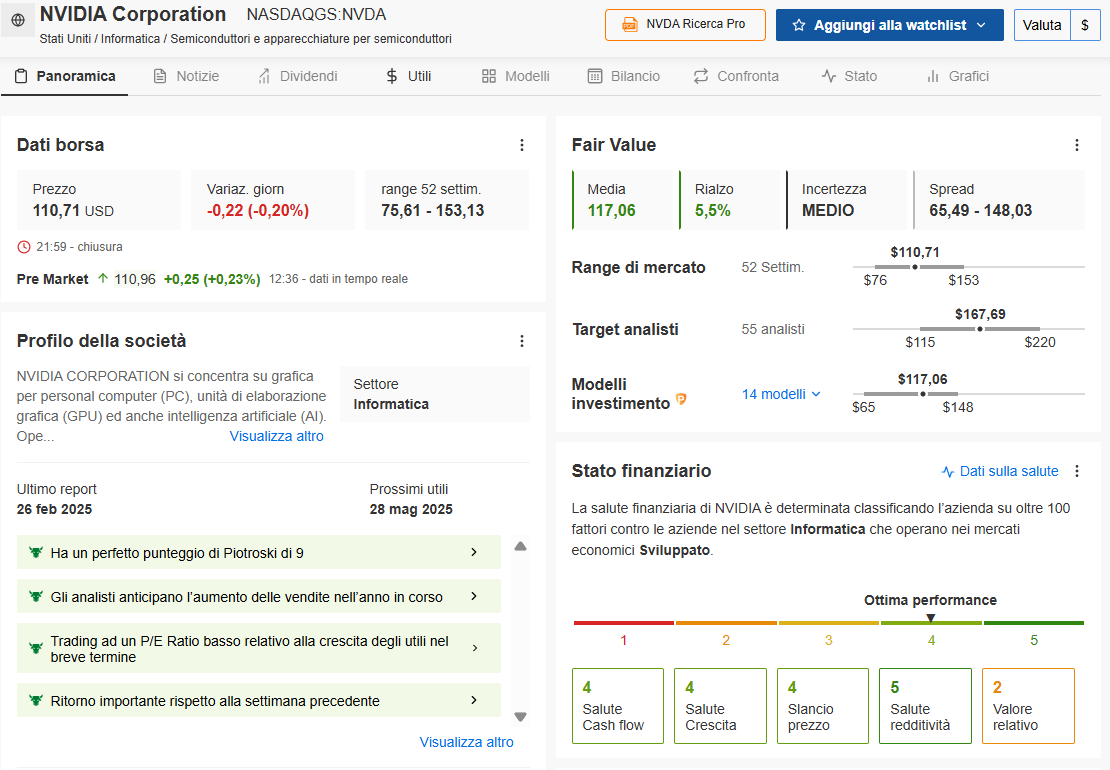Click the NVDA Ricerca Pro button

click(x=685, y=25)
